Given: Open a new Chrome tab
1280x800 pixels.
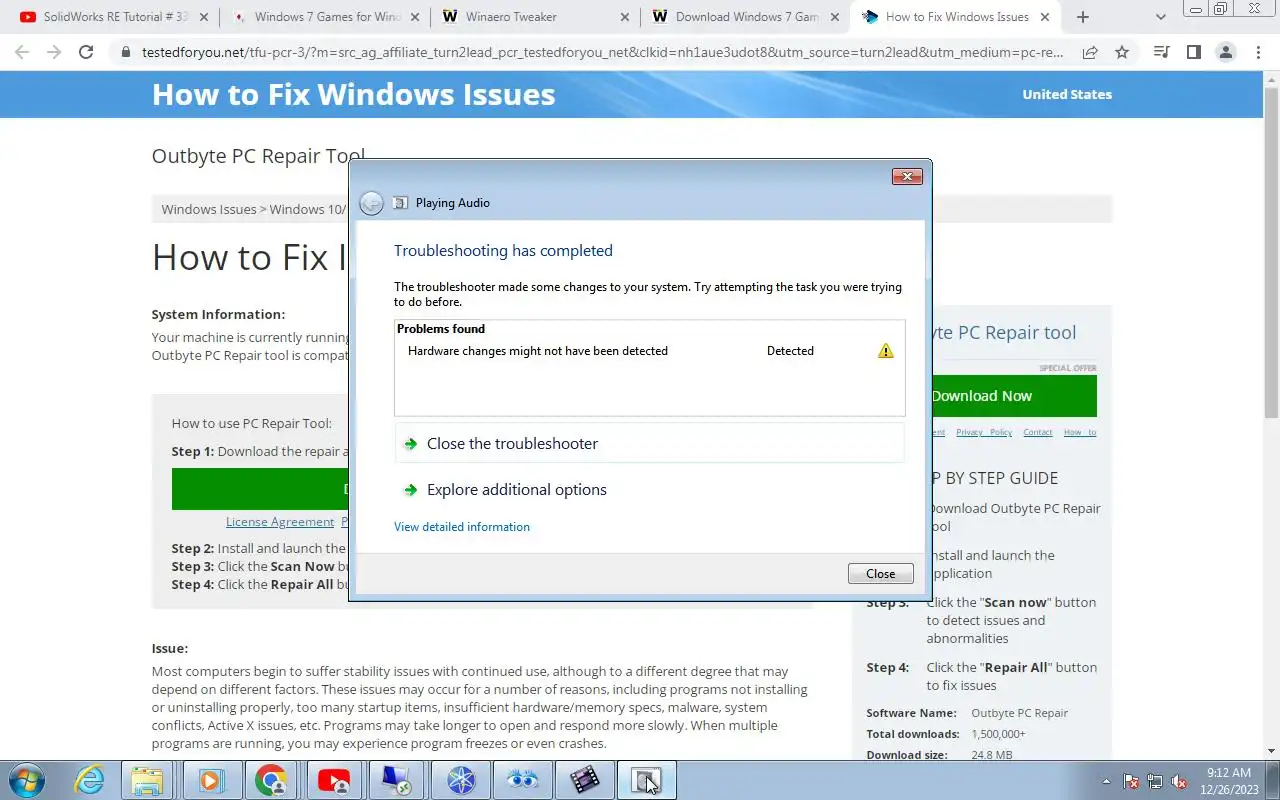Looking at the screenshot, I should pyautogui.click(x=1082, y=17).
